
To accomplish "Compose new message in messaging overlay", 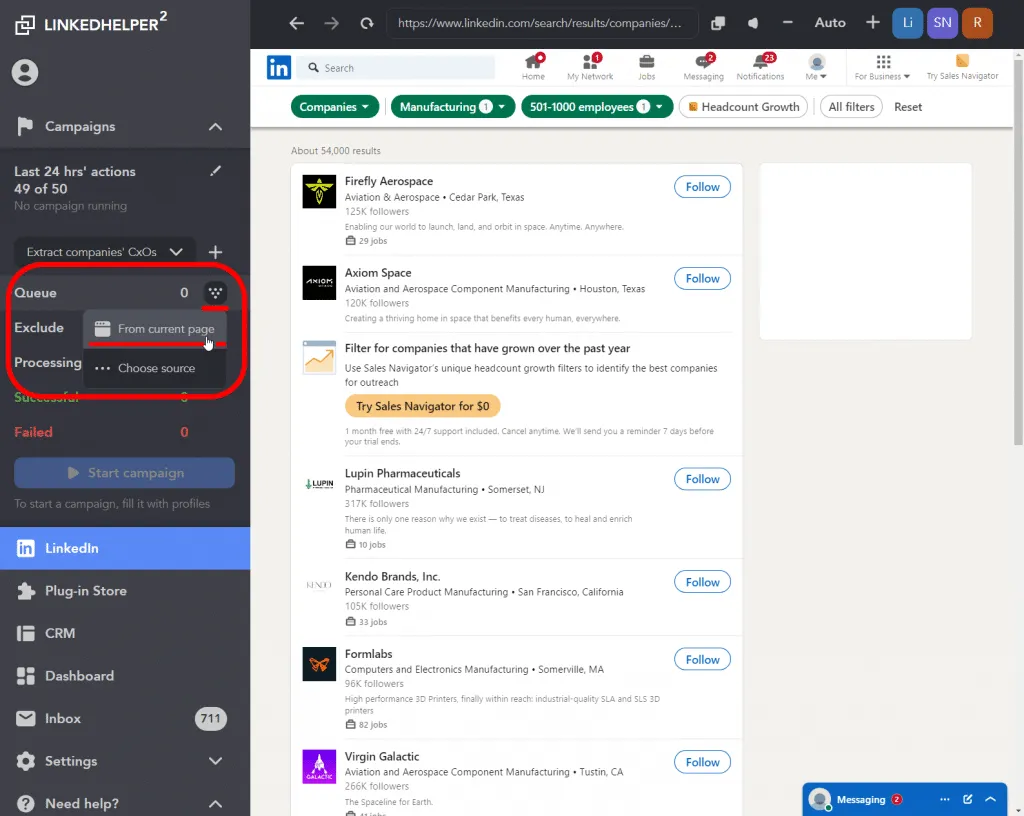I will point(968,799).
